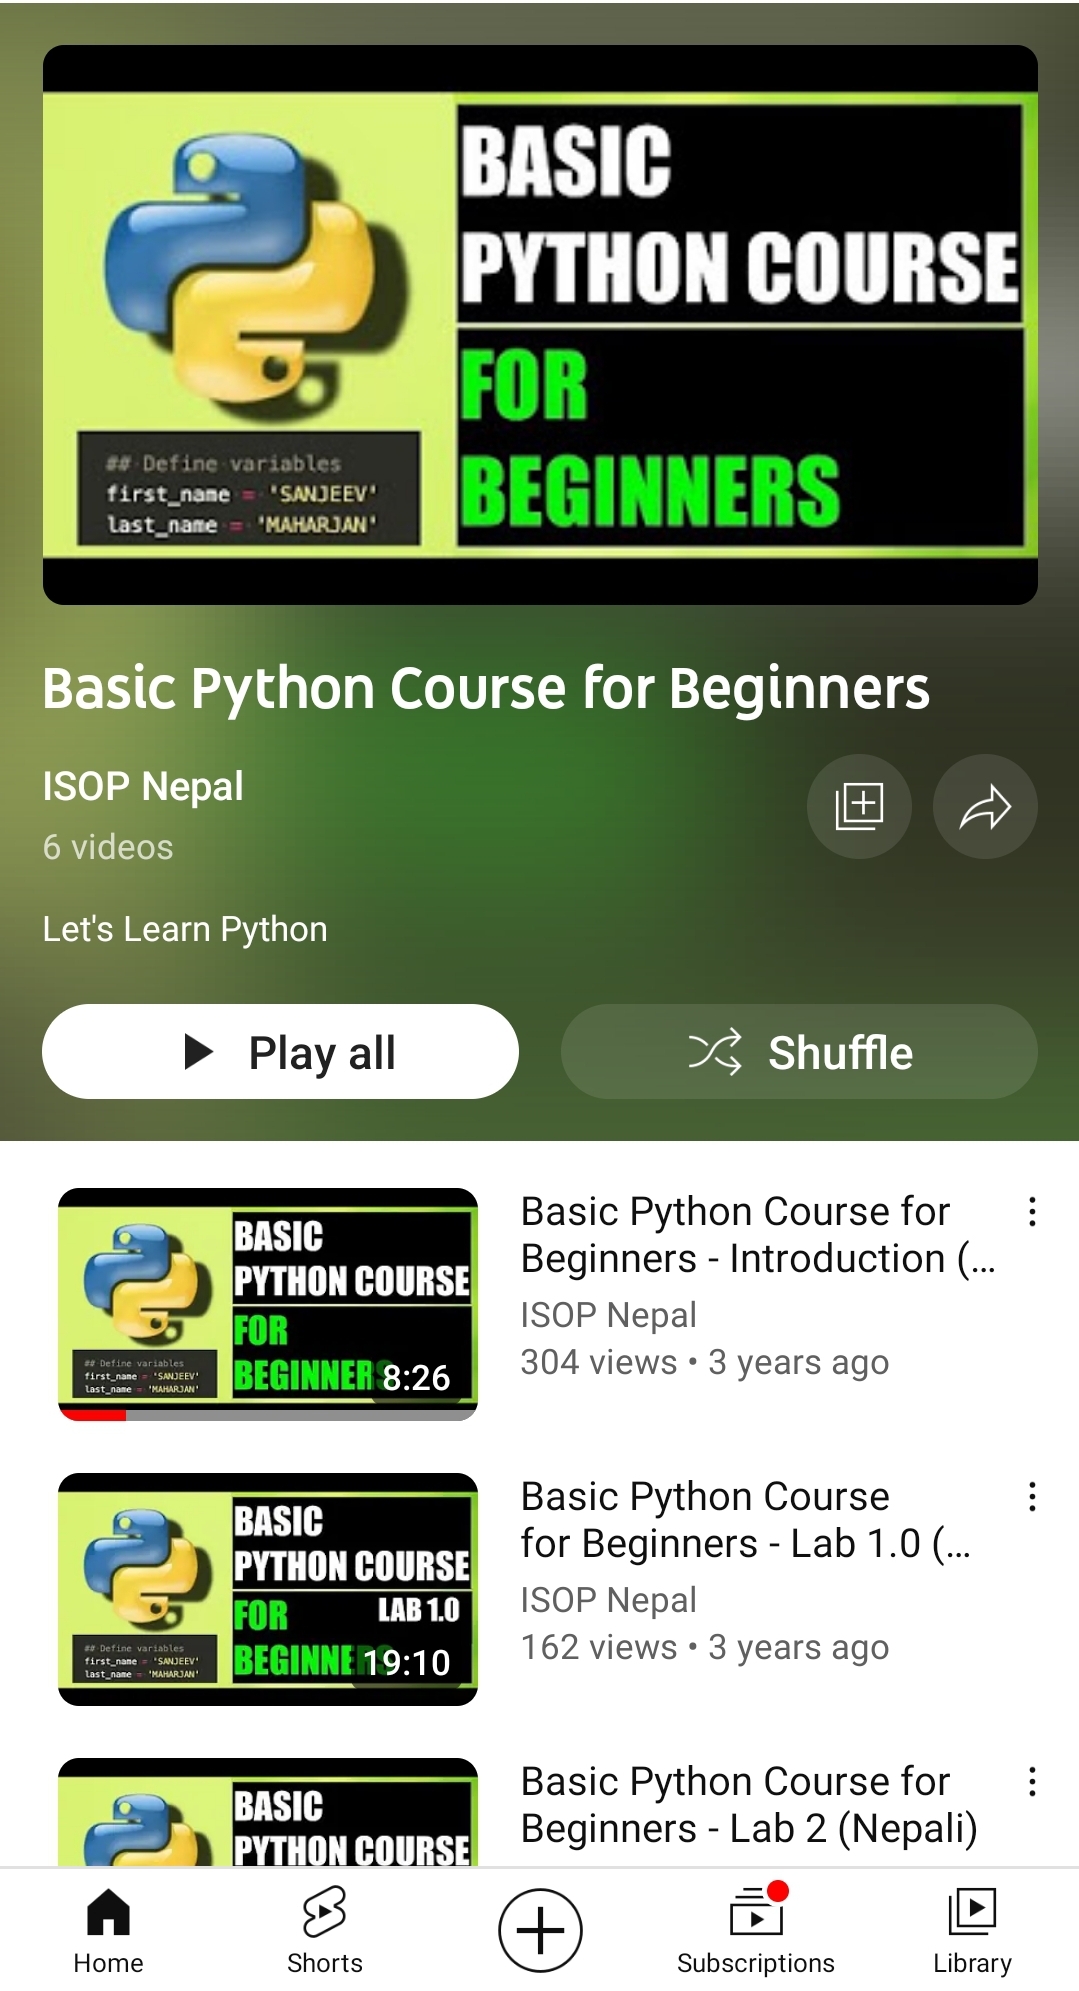Screen dimensions: 1079x1991
Task: Open Subscriptions tab
Action: click(756, 1930)
